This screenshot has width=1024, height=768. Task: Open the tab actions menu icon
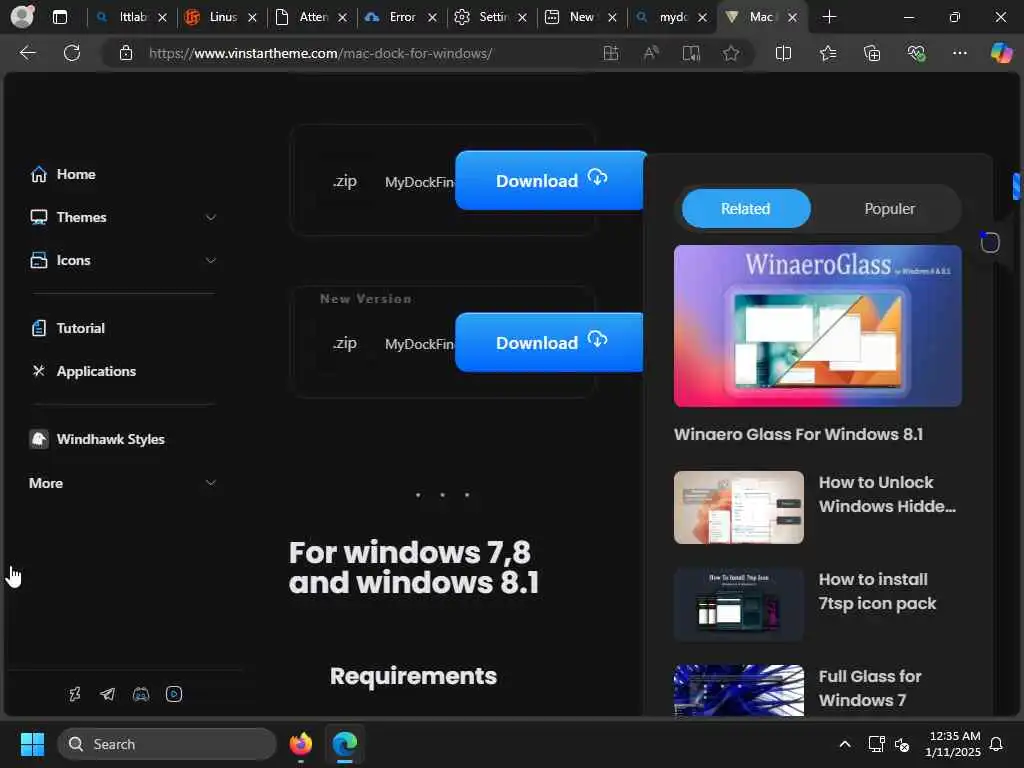(60, 17)
